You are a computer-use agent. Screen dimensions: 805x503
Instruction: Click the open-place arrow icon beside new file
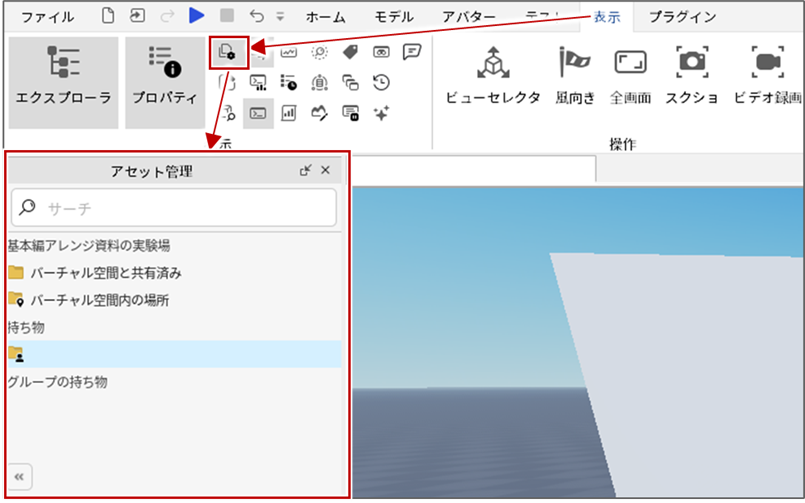pyautogui.click(x=137, y=16)
